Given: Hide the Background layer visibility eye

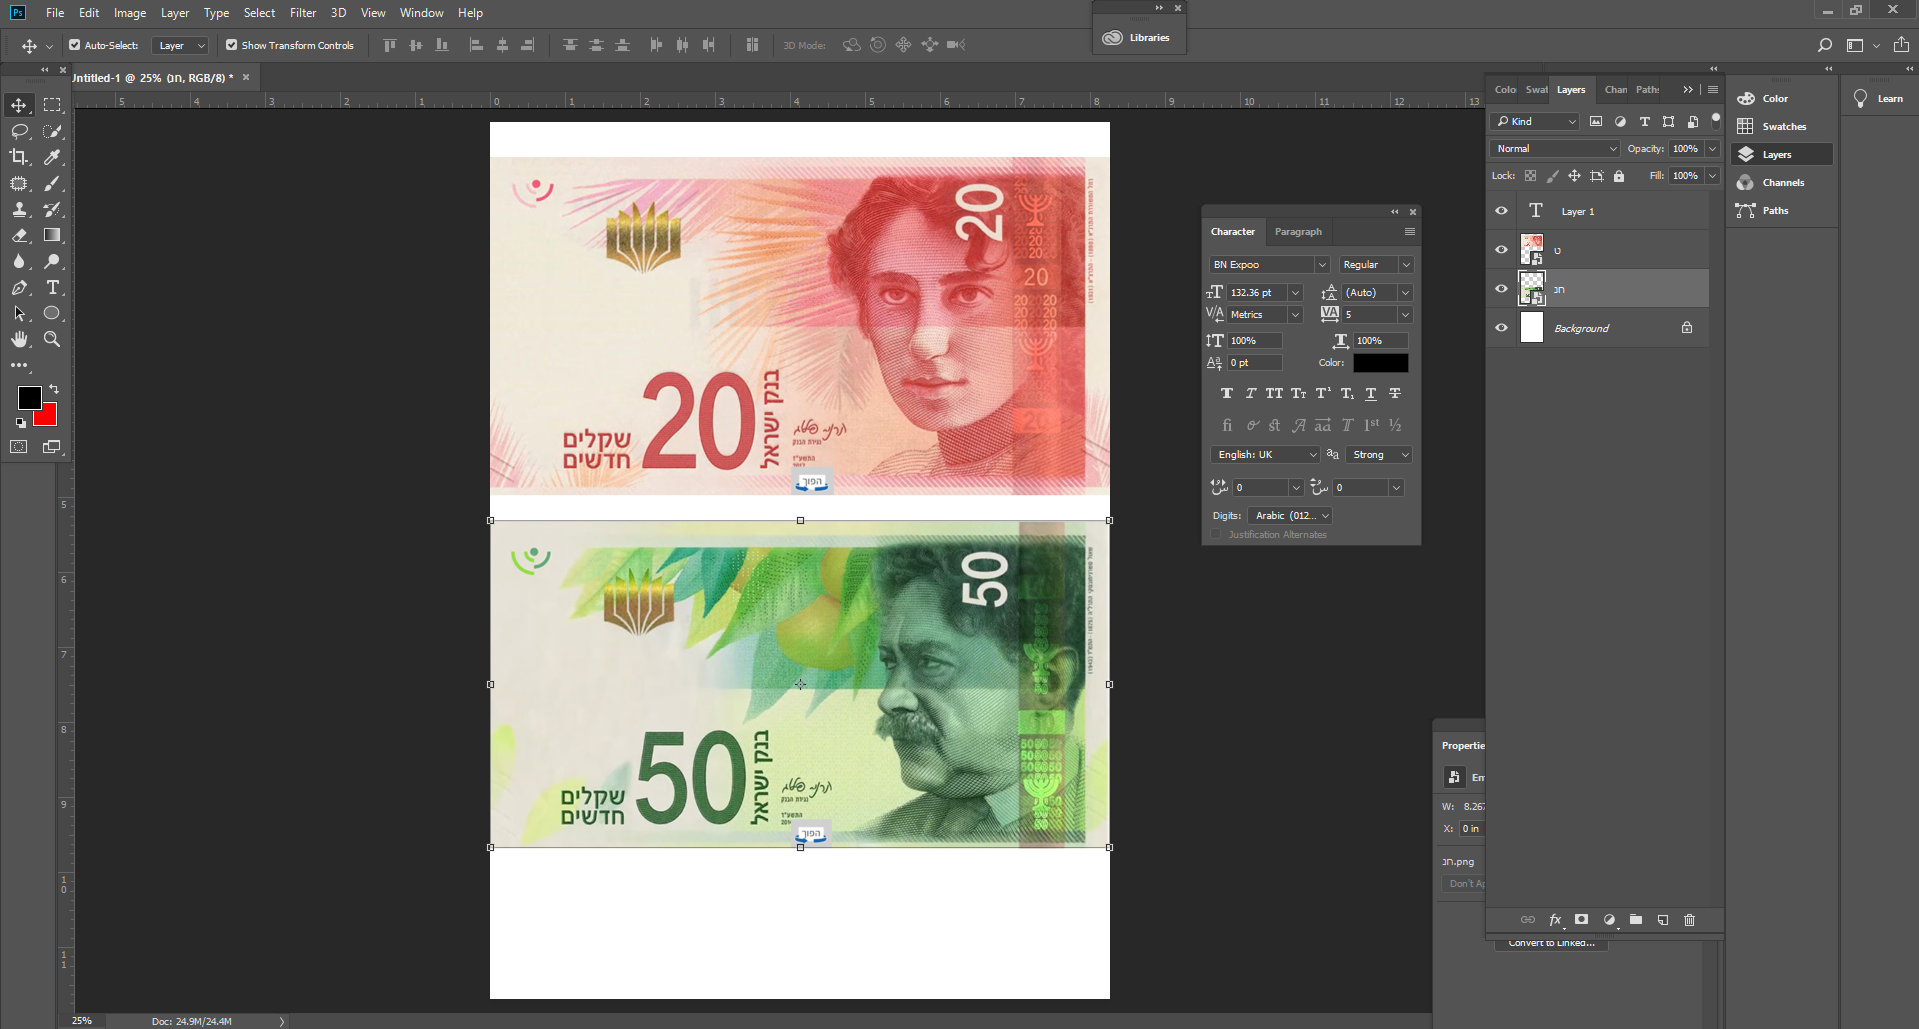Looking at the screenshot, I should pyautogui.click(x=1501, y=328).
